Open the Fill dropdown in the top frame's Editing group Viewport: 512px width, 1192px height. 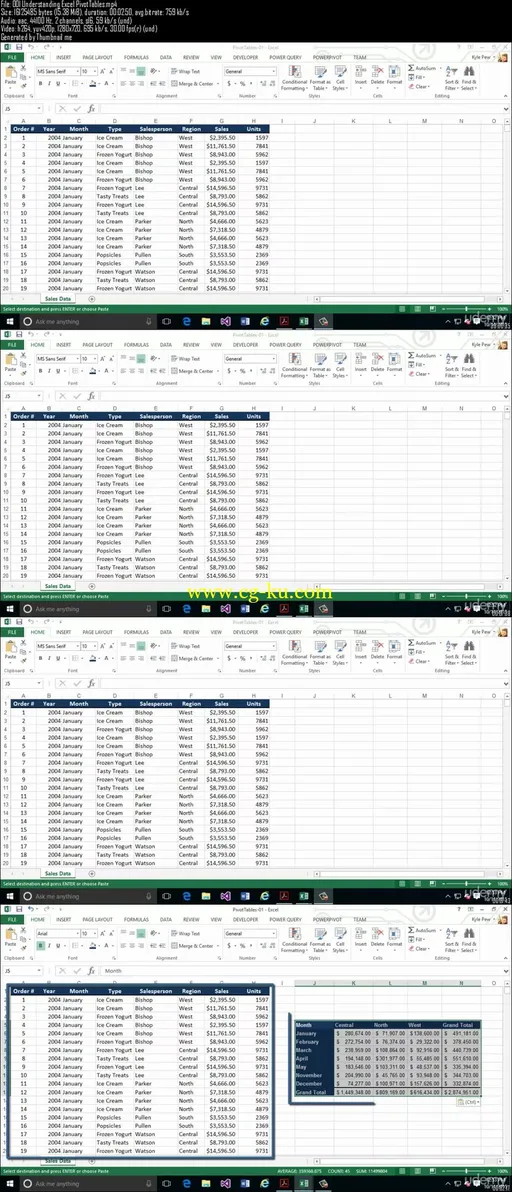pos(424,77)
